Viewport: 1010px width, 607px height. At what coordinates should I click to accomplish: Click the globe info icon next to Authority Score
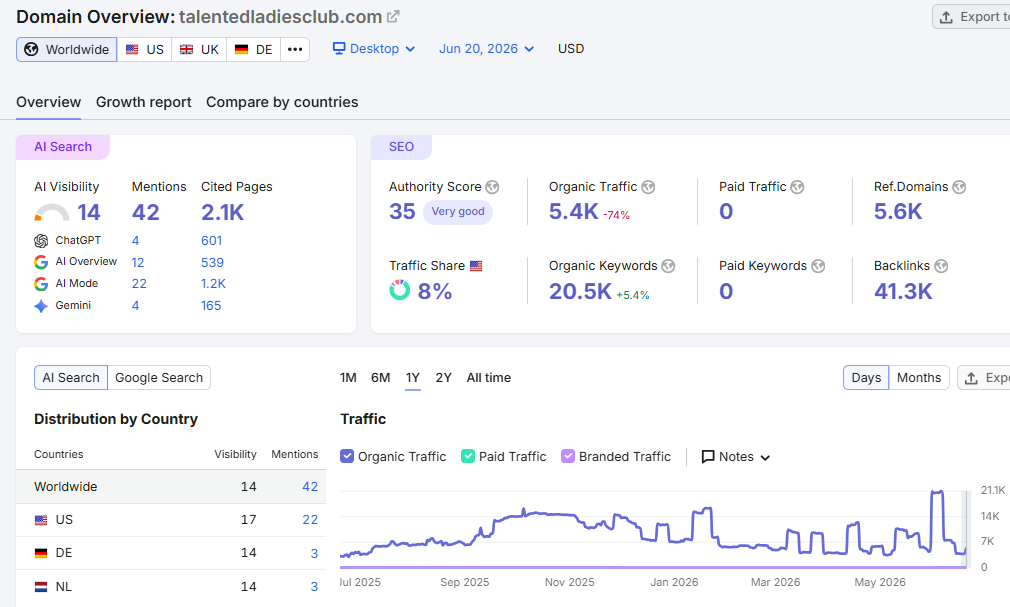coord(492,187)
